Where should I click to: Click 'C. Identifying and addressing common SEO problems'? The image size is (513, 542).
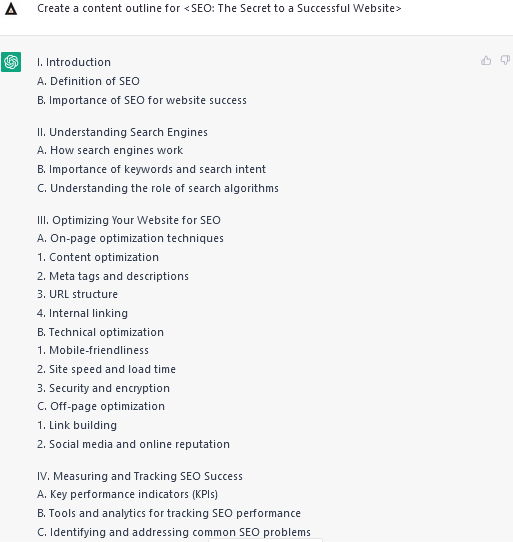tap(174, 532)
